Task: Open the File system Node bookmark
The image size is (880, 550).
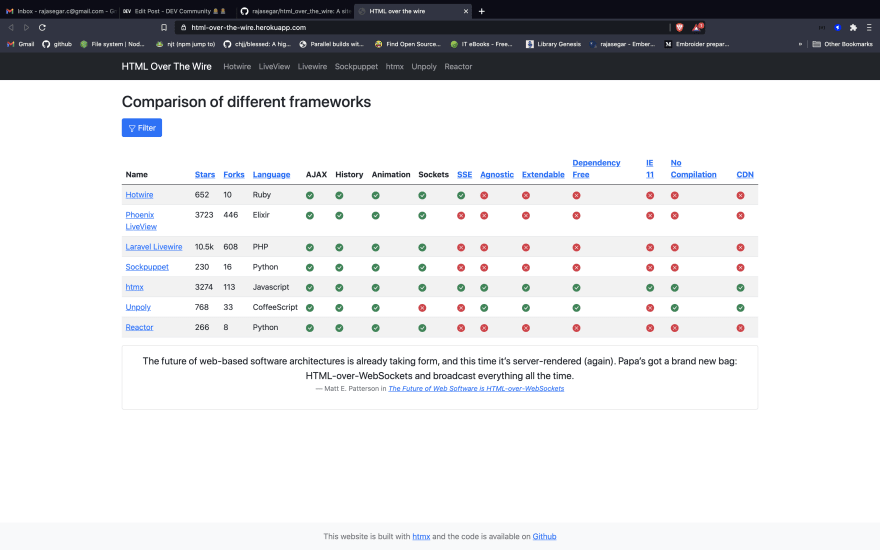Action: pos(112,44)
